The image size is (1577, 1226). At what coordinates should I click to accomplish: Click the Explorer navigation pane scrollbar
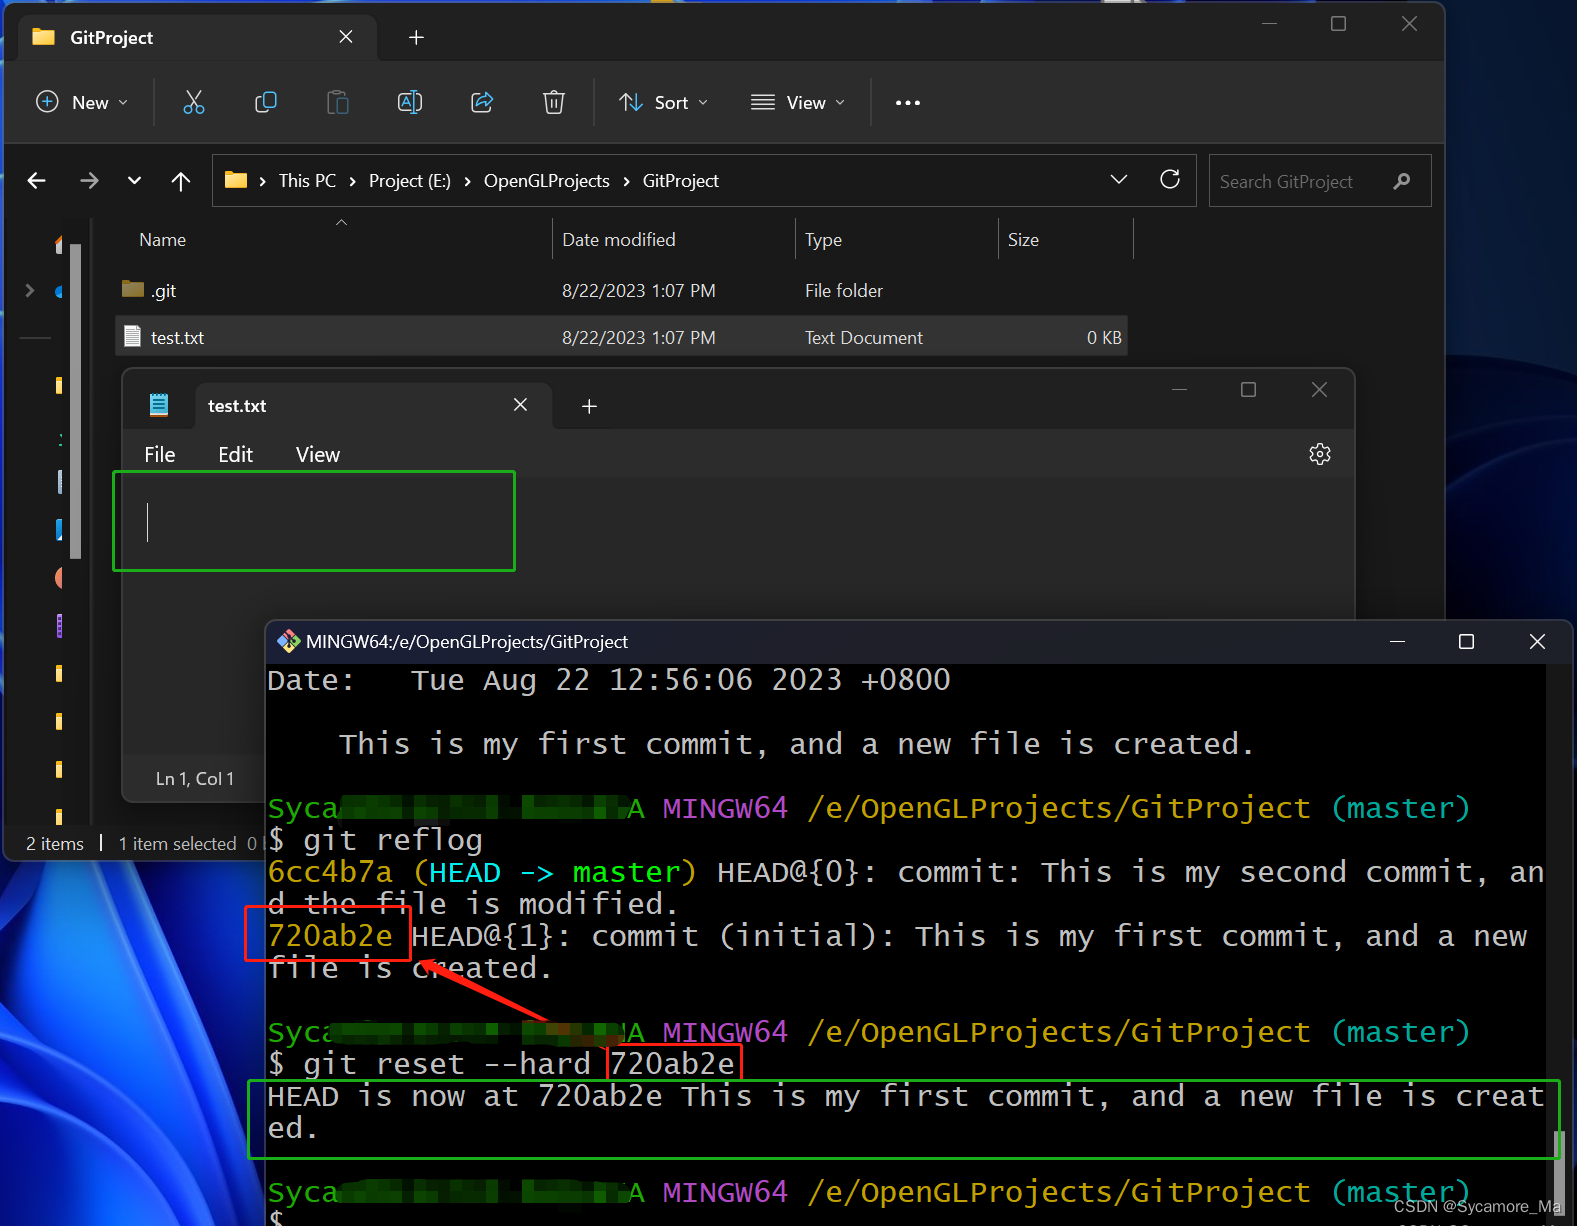pyautogui.click(x=76, y=400)
